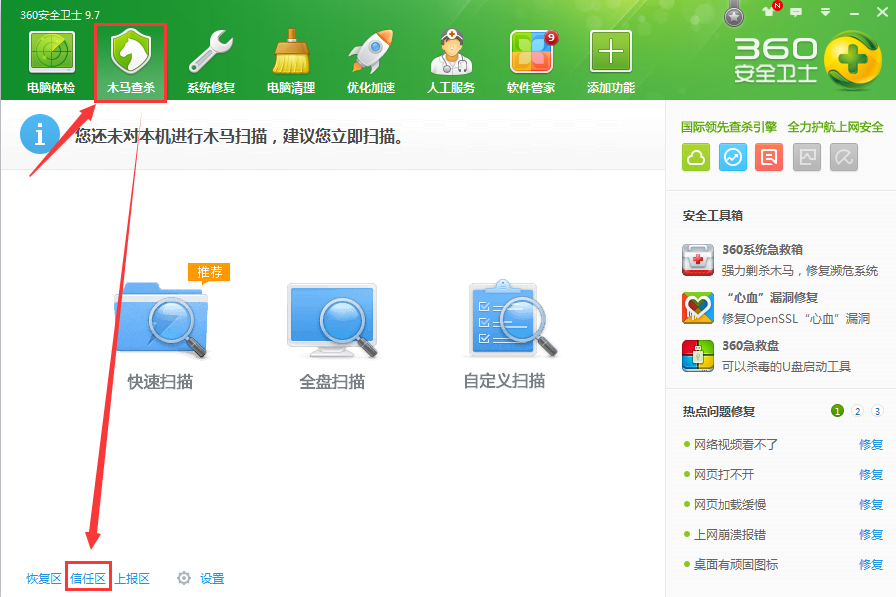Start the 自定义扫描 clipboard scan

tap(512, 318)
